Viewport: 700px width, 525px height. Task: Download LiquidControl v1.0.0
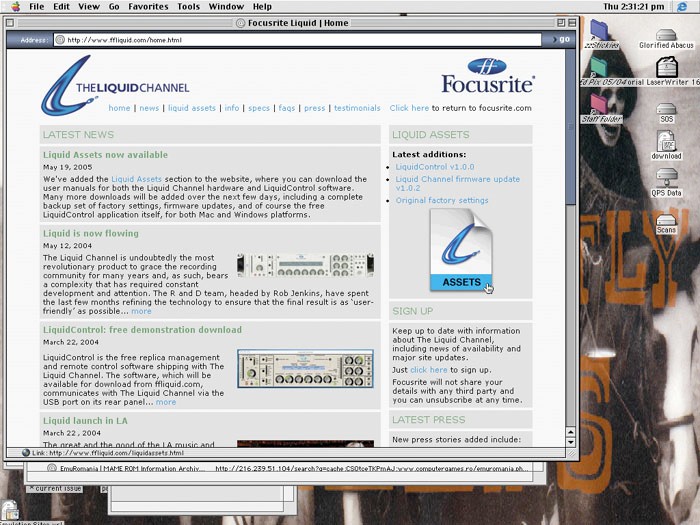[x=435, y=167]
